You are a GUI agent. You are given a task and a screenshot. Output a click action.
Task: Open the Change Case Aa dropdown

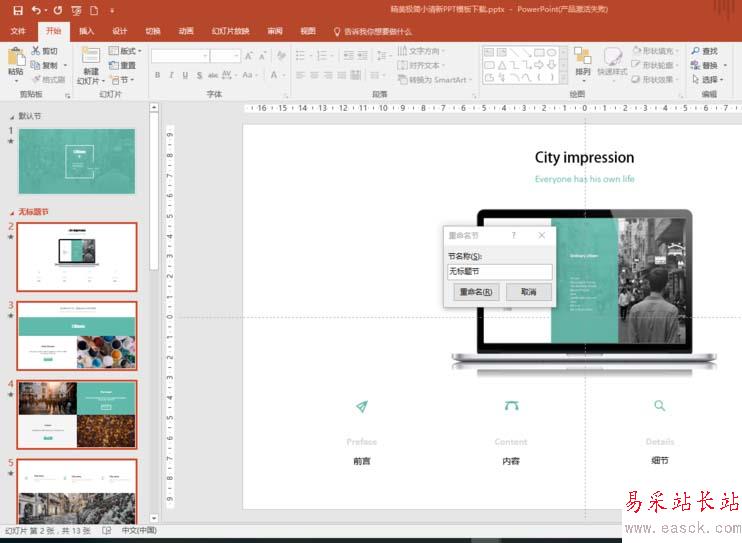point(250,75)
